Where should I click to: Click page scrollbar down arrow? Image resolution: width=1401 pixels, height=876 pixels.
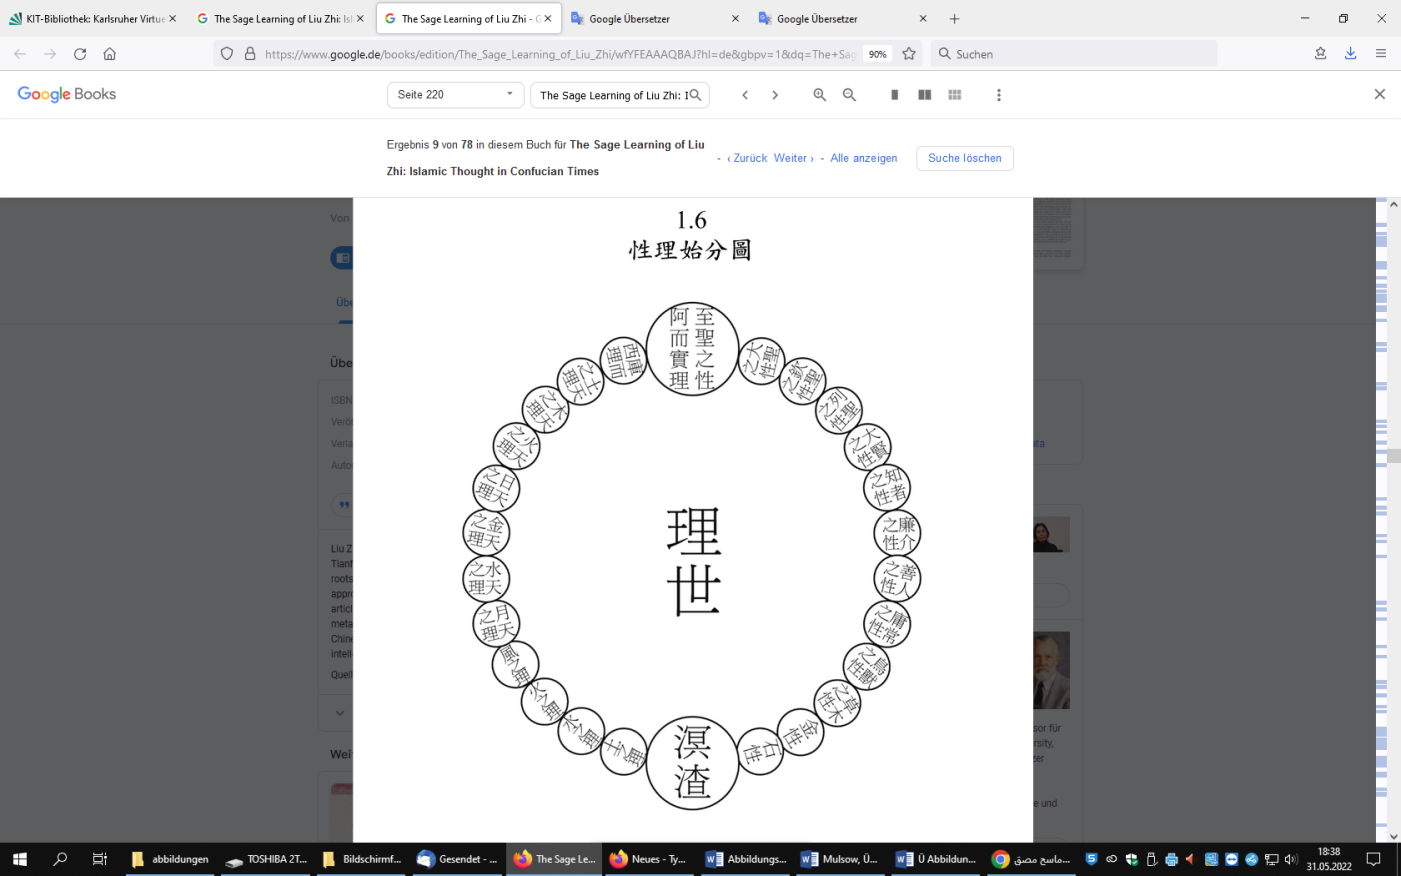pyautogui.click(x=1393, y=836)
